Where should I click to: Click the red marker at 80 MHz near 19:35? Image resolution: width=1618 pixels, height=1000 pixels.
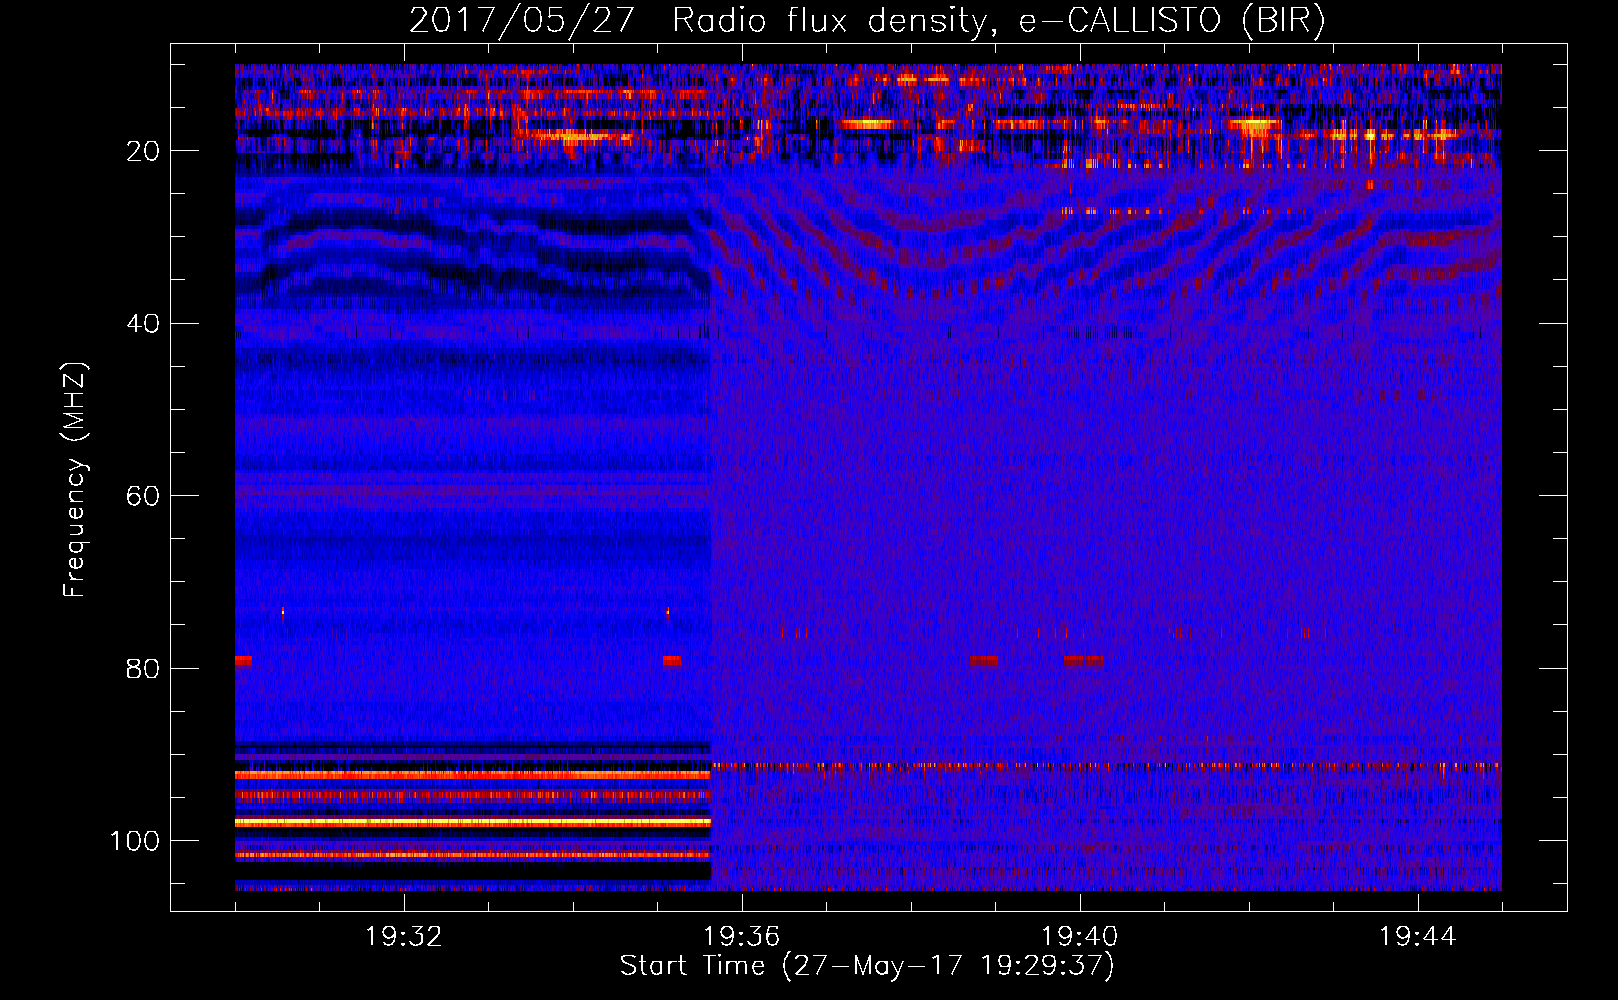coord(672,661)
